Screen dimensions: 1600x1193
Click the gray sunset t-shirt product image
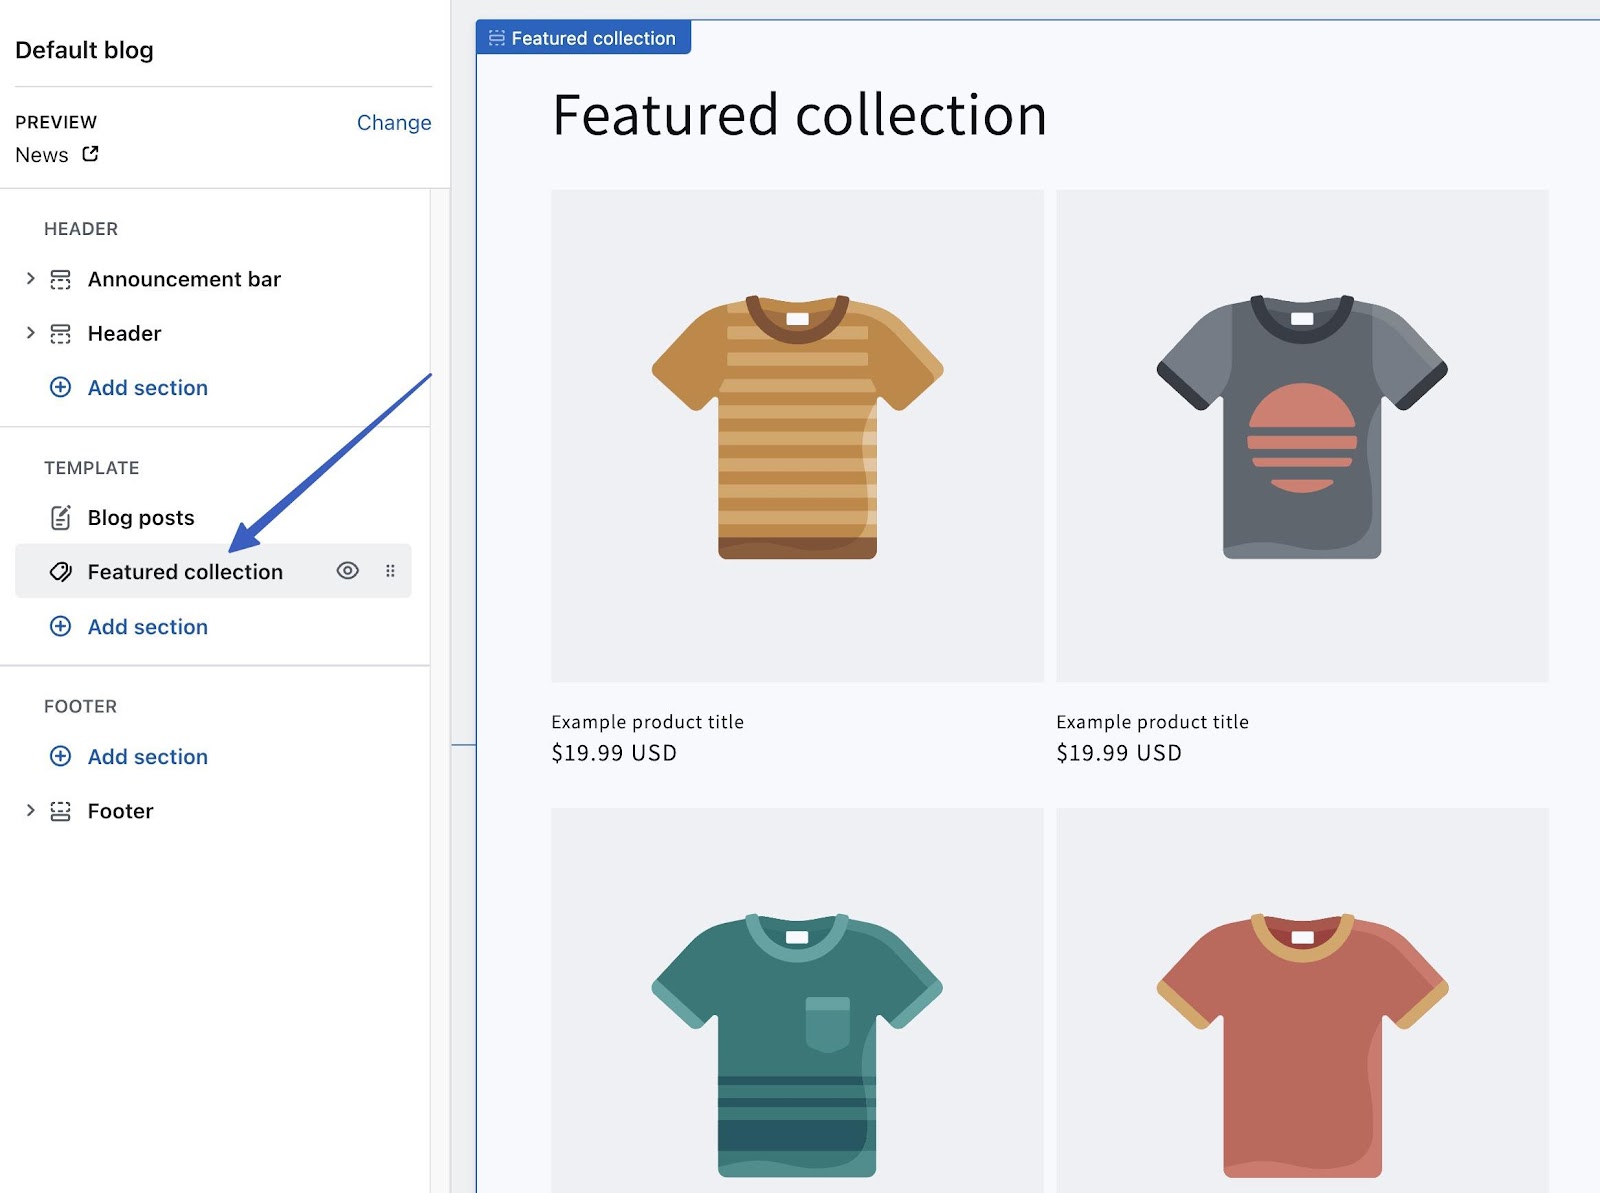pos(1302,435)
